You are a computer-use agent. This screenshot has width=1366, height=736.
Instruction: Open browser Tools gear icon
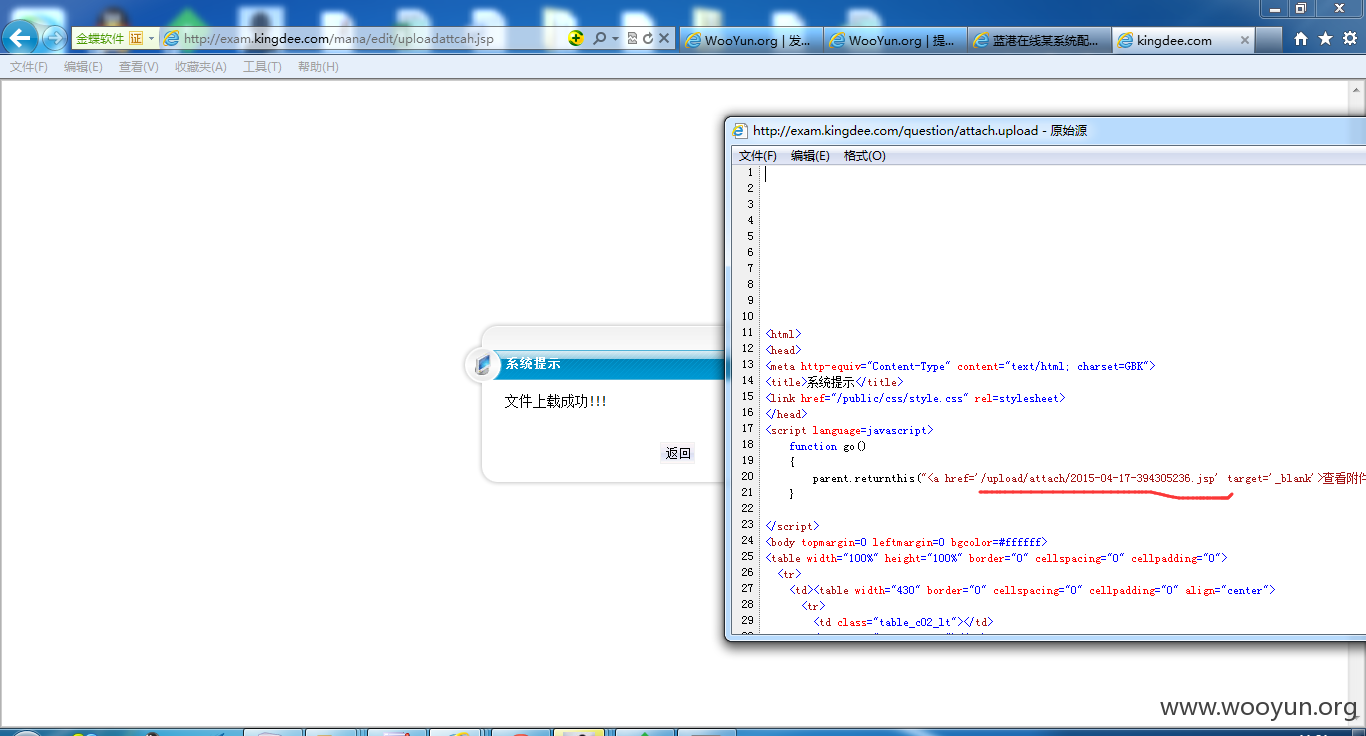tap(1350, 38)
